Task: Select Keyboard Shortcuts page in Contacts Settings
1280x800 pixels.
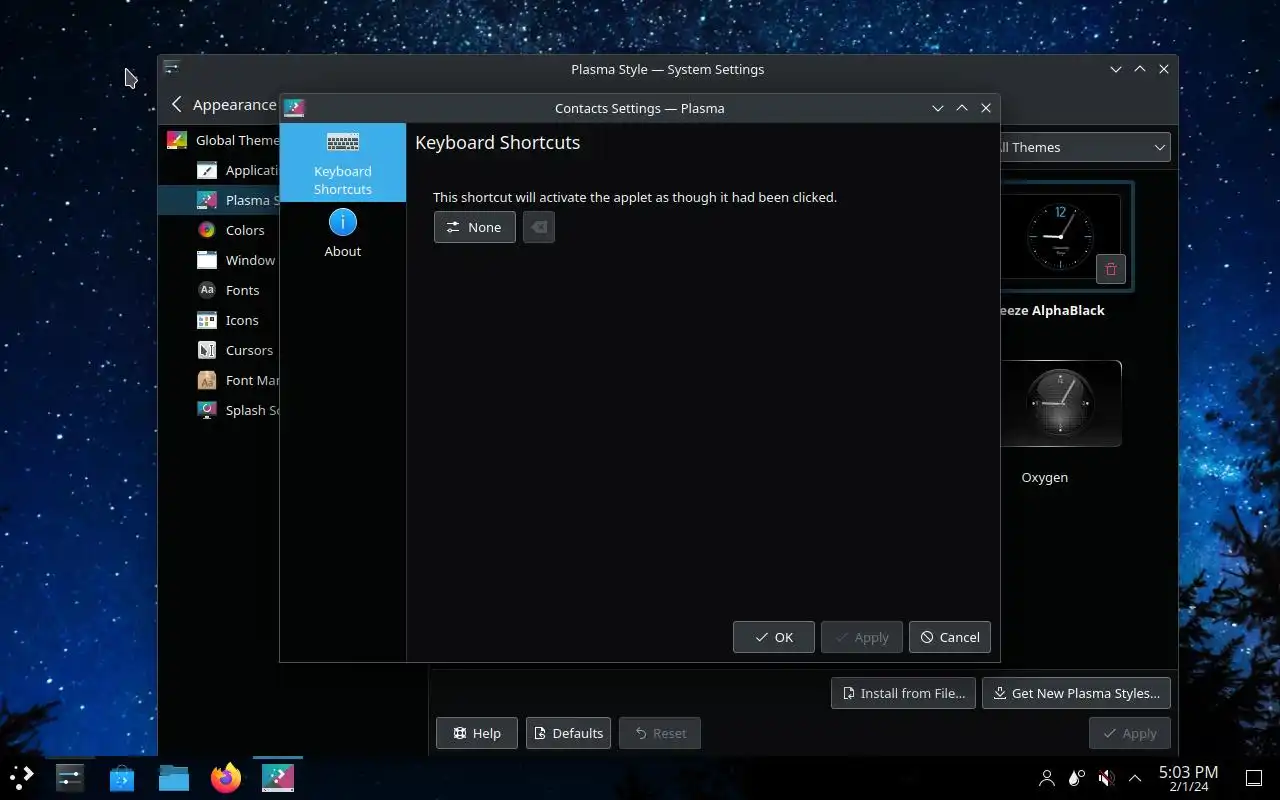Action: [343, 163]
